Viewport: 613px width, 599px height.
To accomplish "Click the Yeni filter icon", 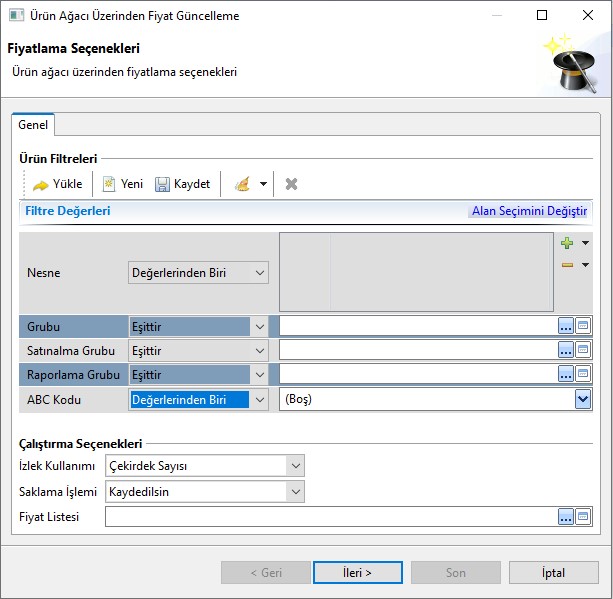I will point(109,184).
